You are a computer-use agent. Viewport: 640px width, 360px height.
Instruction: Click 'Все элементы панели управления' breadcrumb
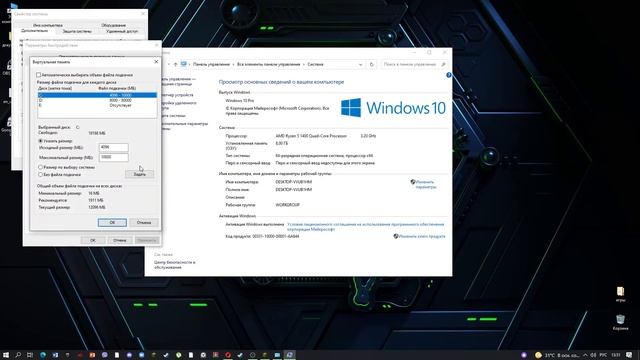pyautogui.click(x=269, y=64)
